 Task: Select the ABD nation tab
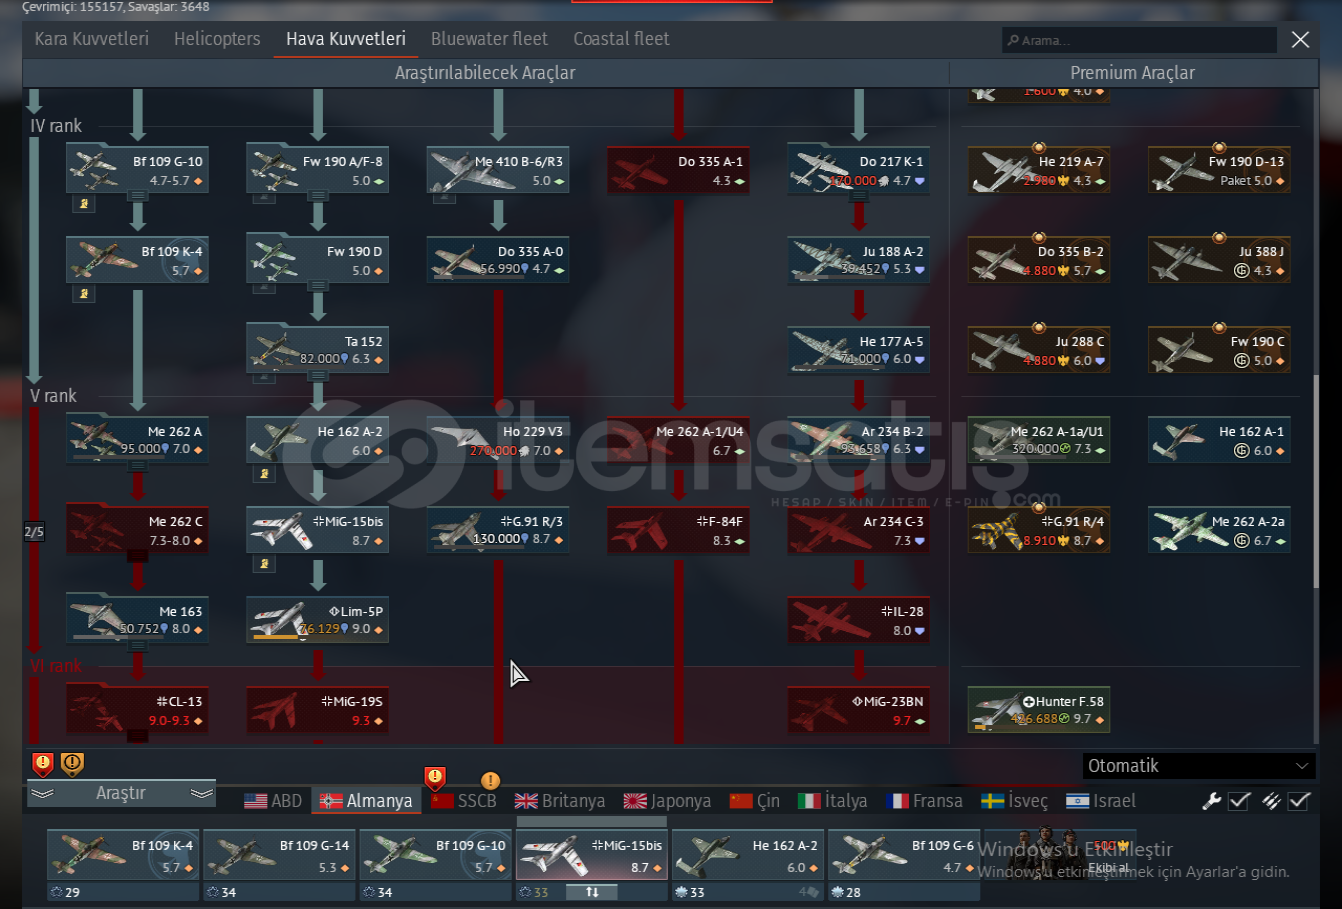[x=273, y=801]
